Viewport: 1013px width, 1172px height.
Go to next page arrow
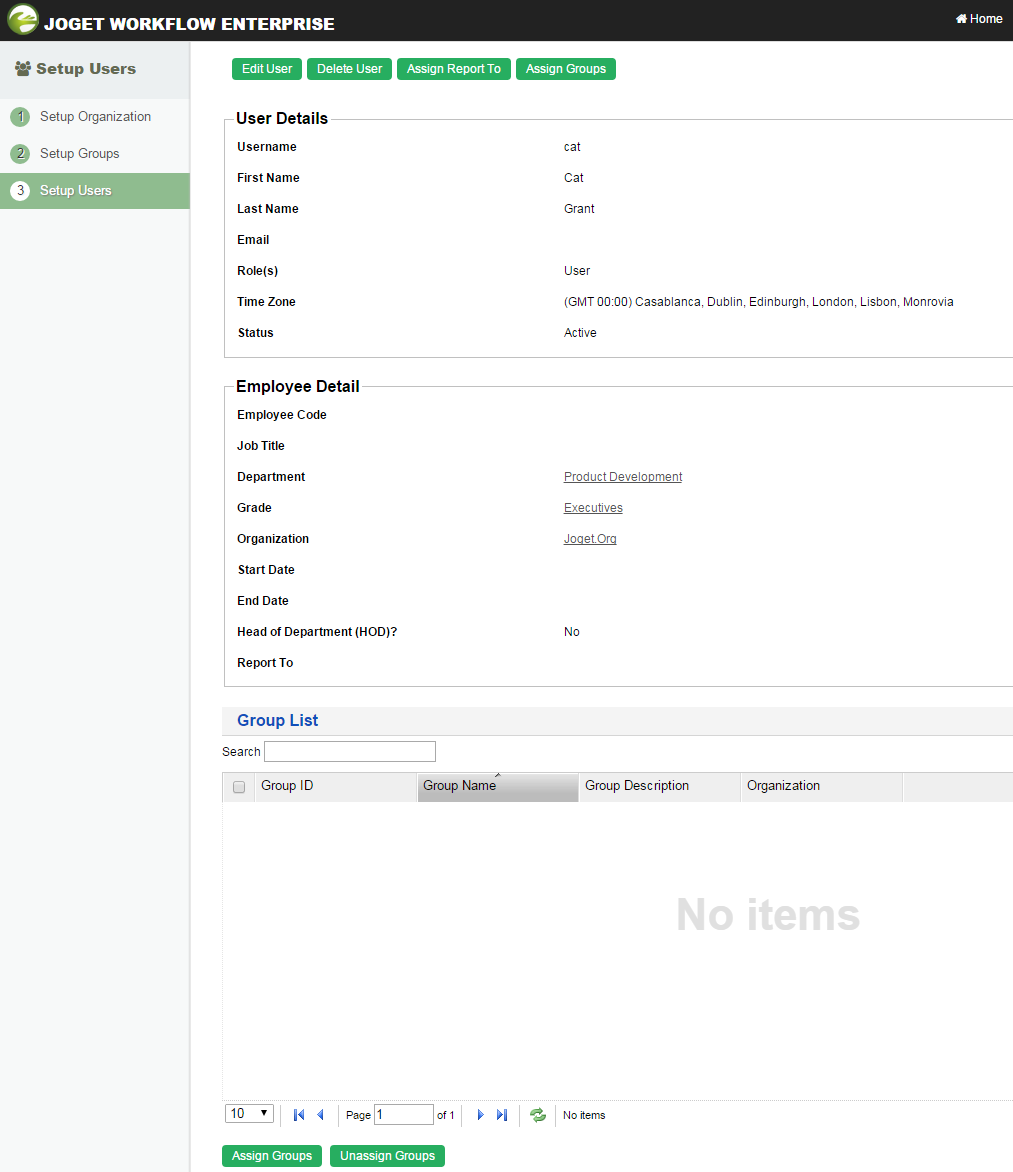(480, 1115)
